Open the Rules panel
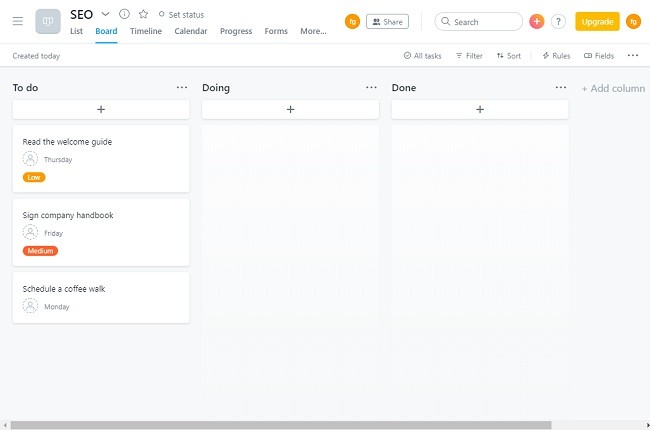The width and height of the screenshot is (650, 430). pyautogui.click(x=556, y=56)
